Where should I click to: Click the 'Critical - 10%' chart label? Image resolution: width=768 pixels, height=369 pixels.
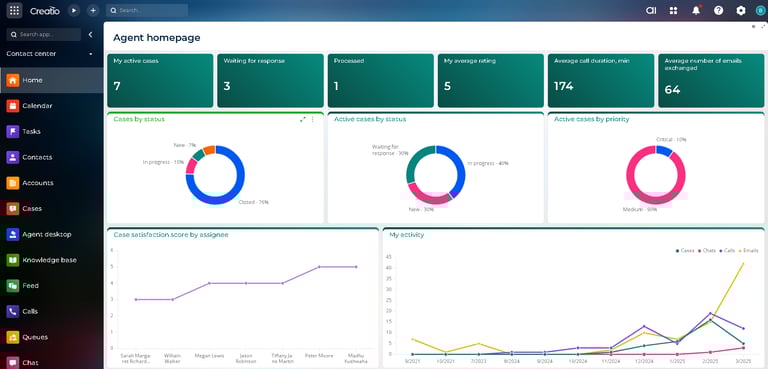click(x=671, y=140)
